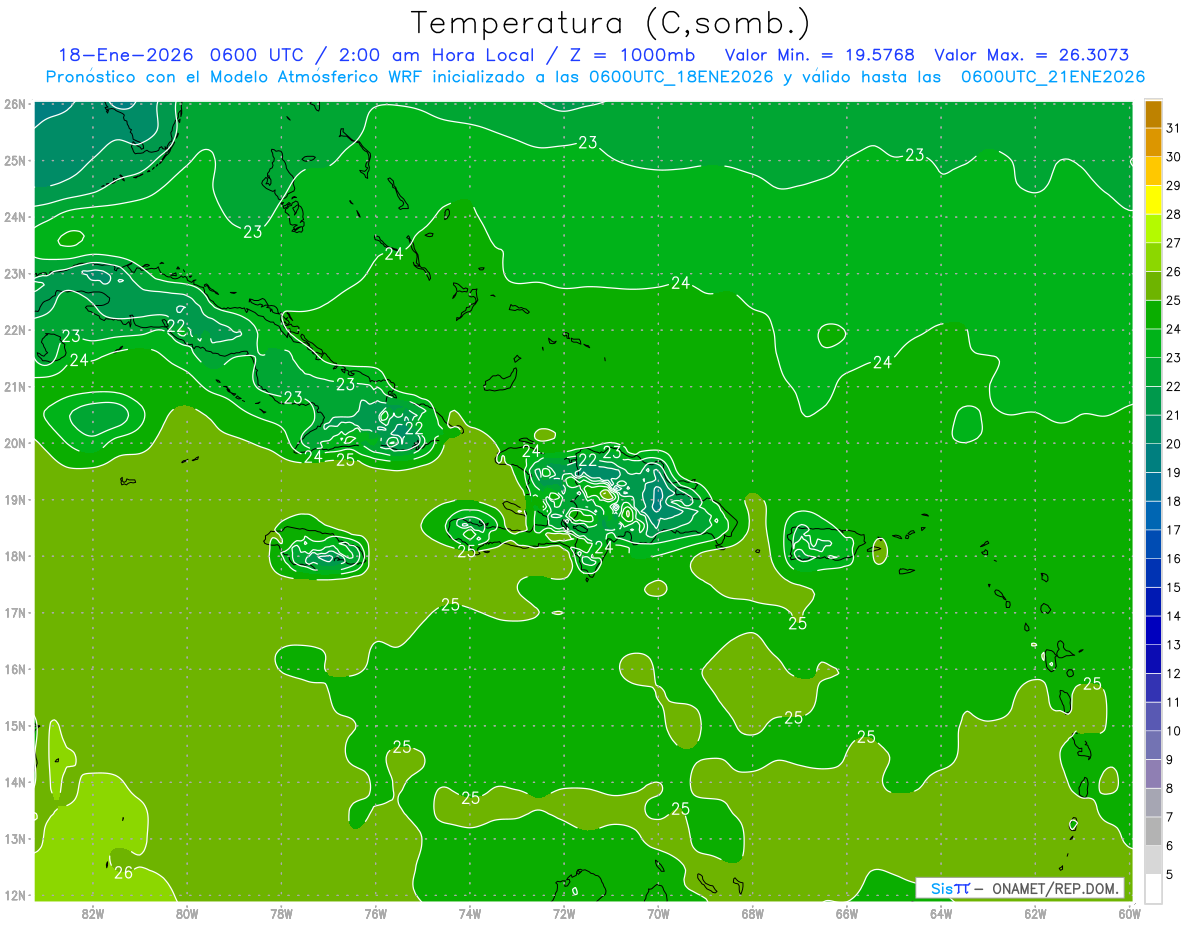This screenshot has width=1200, height=927.
Task: Click the '64W' longitude axis label
Action: (941, 913)
